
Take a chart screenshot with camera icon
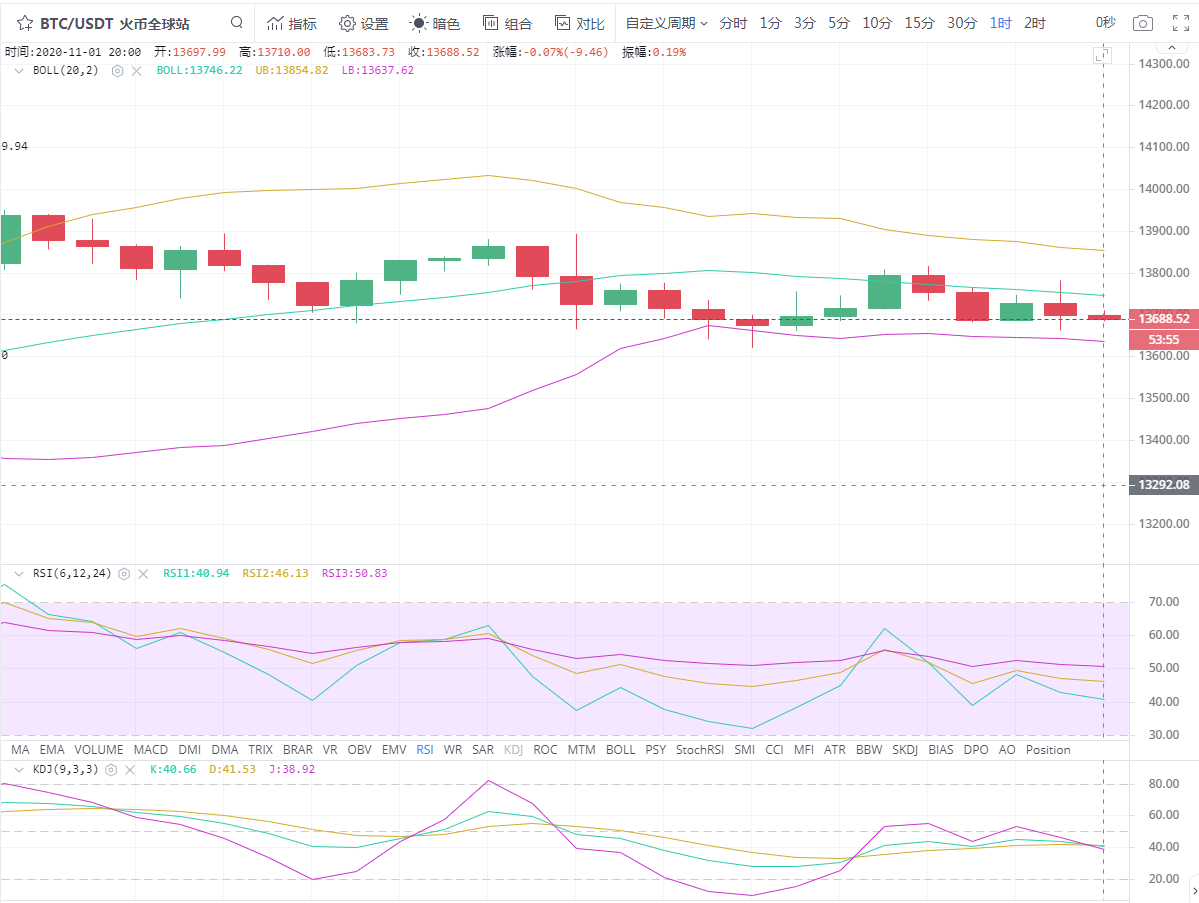pos(1142,23)
